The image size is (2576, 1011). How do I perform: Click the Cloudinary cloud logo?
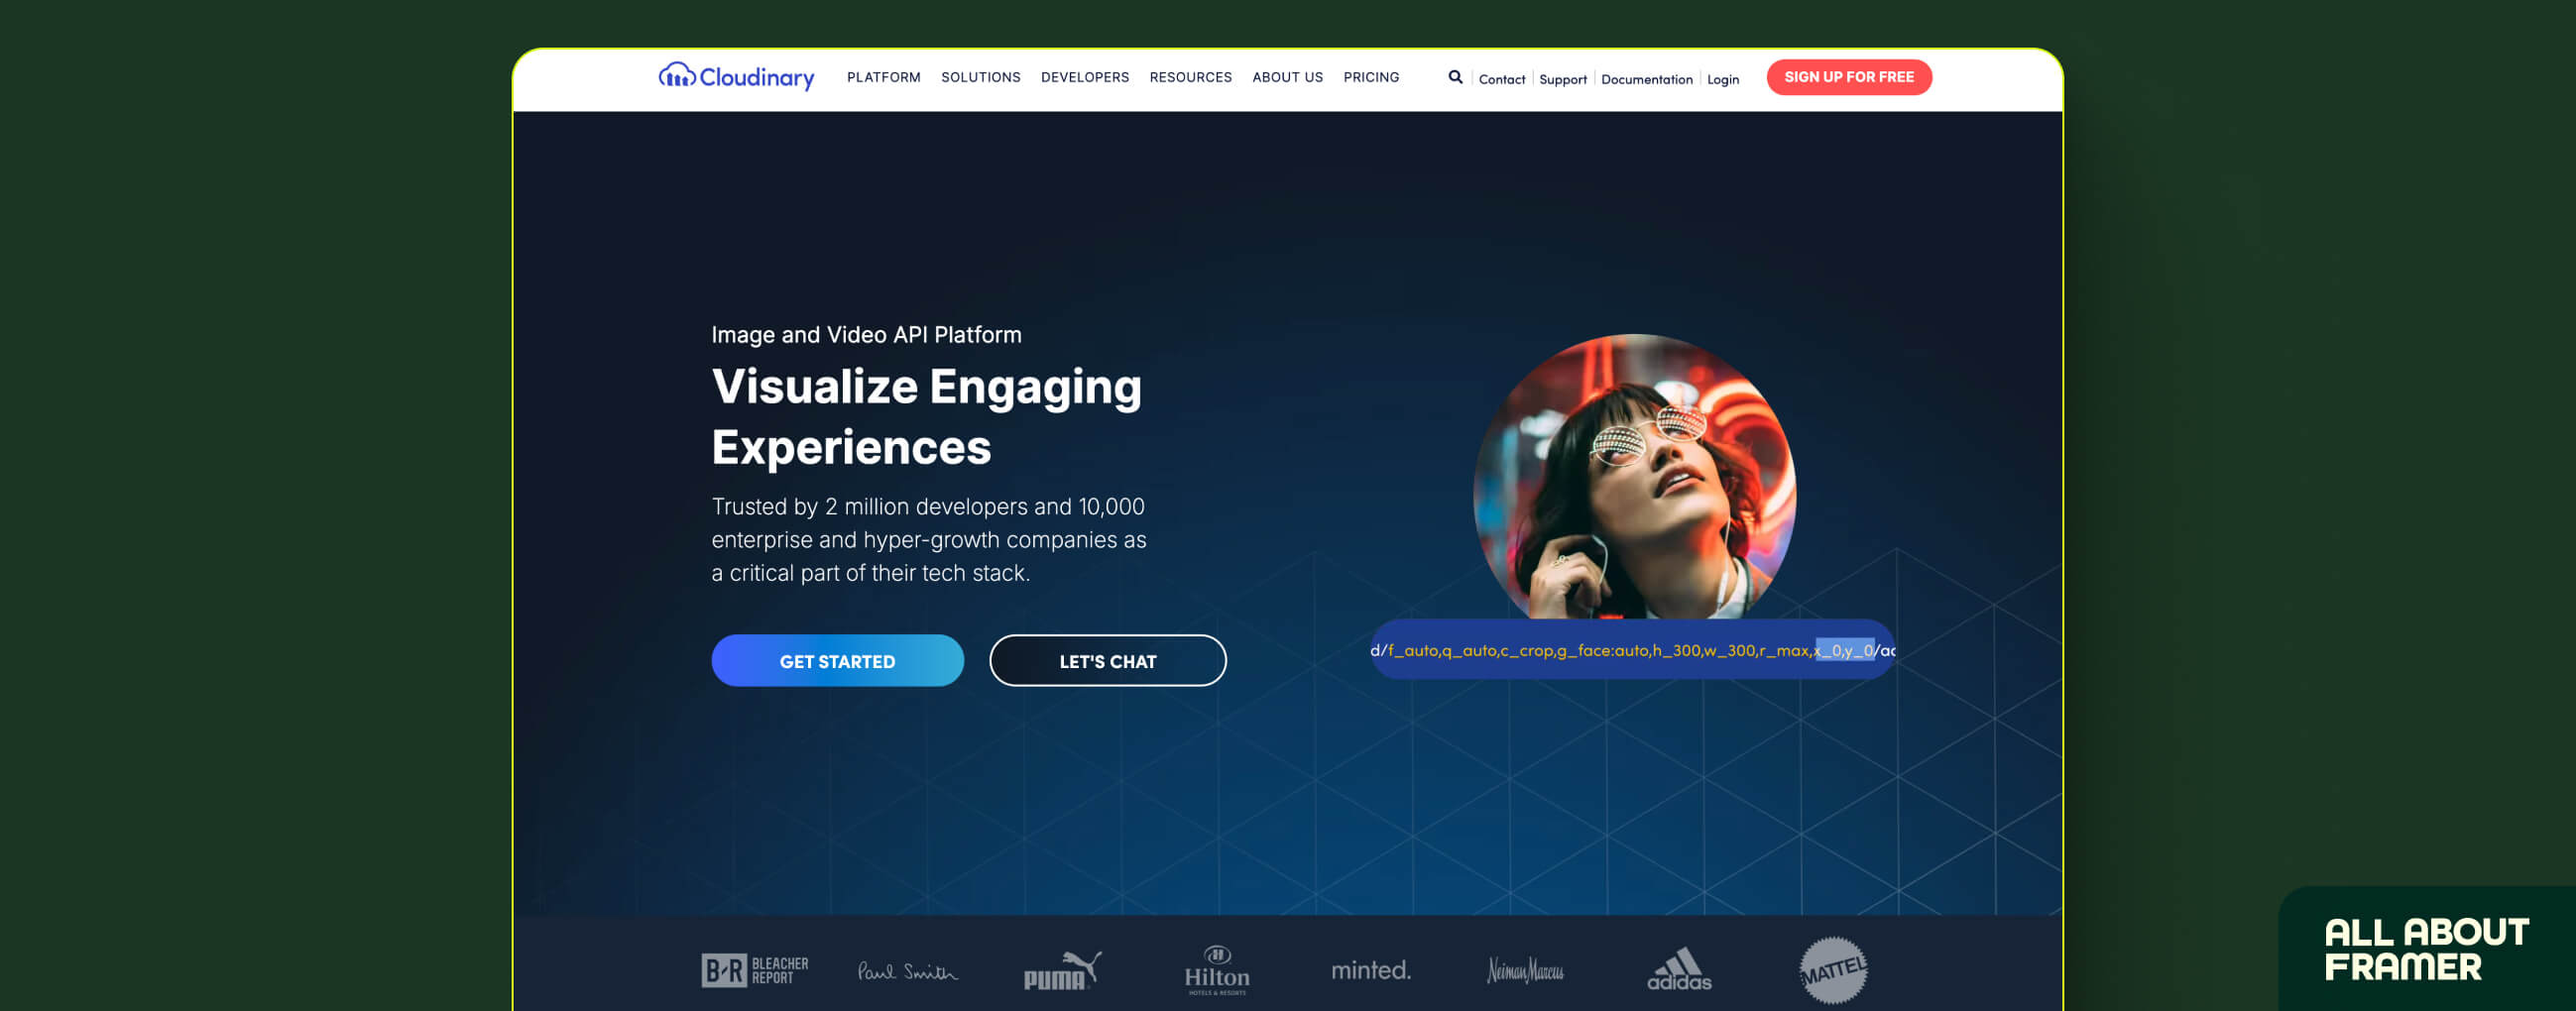736,76
